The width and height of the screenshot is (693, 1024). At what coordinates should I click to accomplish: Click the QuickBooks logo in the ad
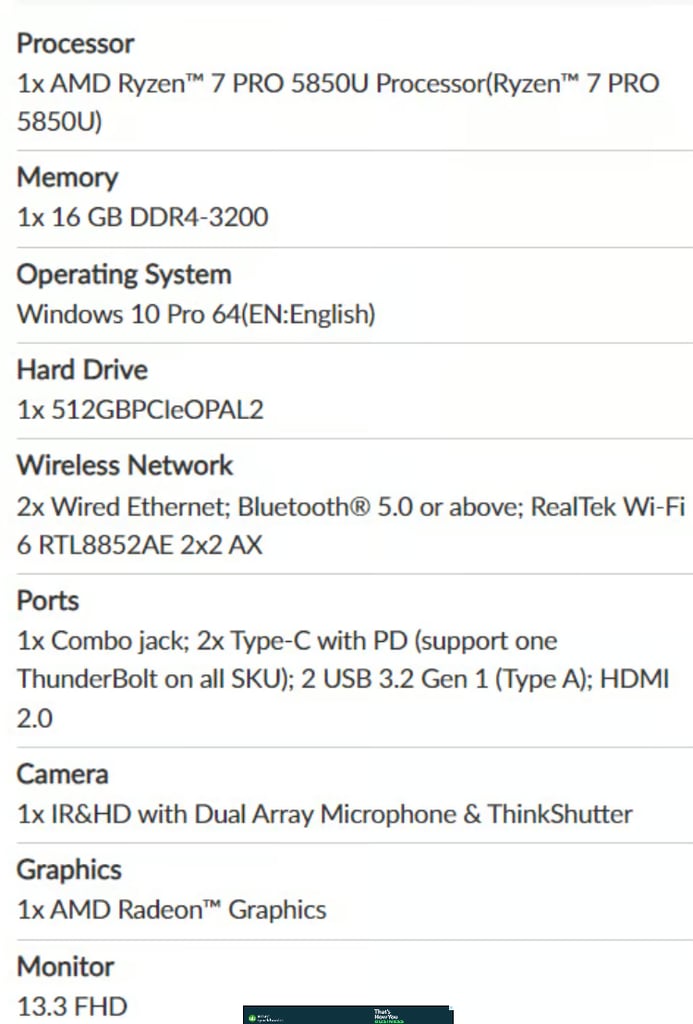coord(266,1018)
